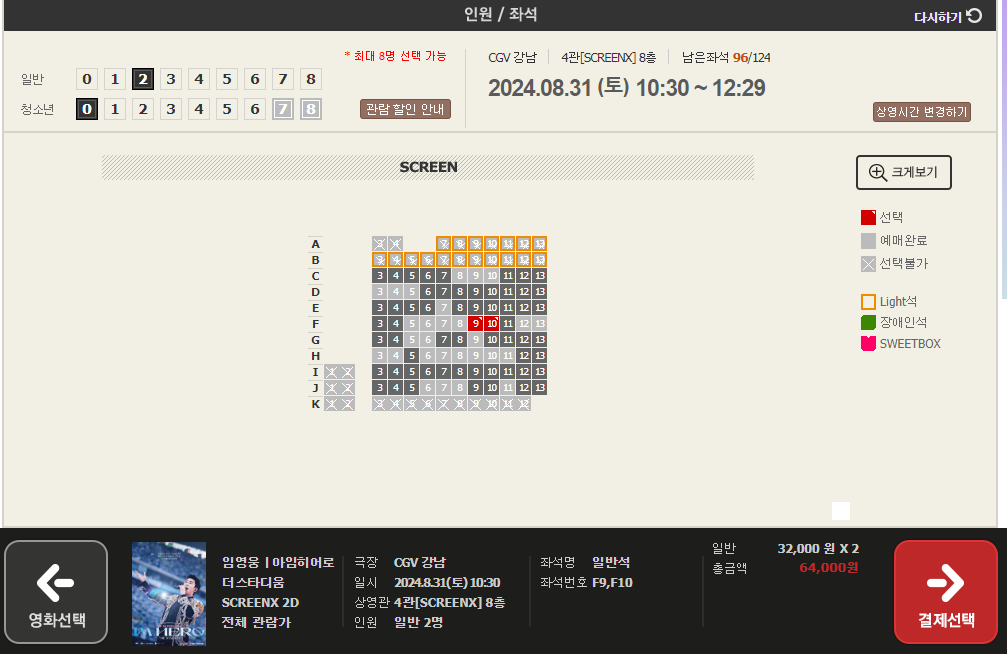The image size is (1007, 654).
Task: Select seat F11
Action: pyautogui.click(x=507, y=324)
